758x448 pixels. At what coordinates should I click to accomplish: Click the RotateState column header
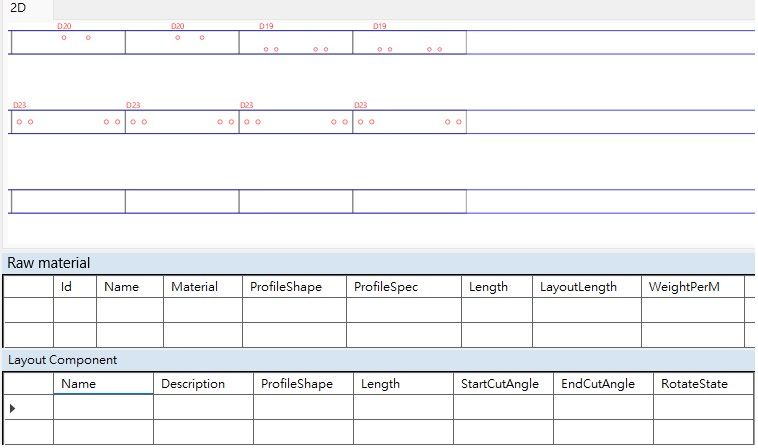[x=702, y=384]
